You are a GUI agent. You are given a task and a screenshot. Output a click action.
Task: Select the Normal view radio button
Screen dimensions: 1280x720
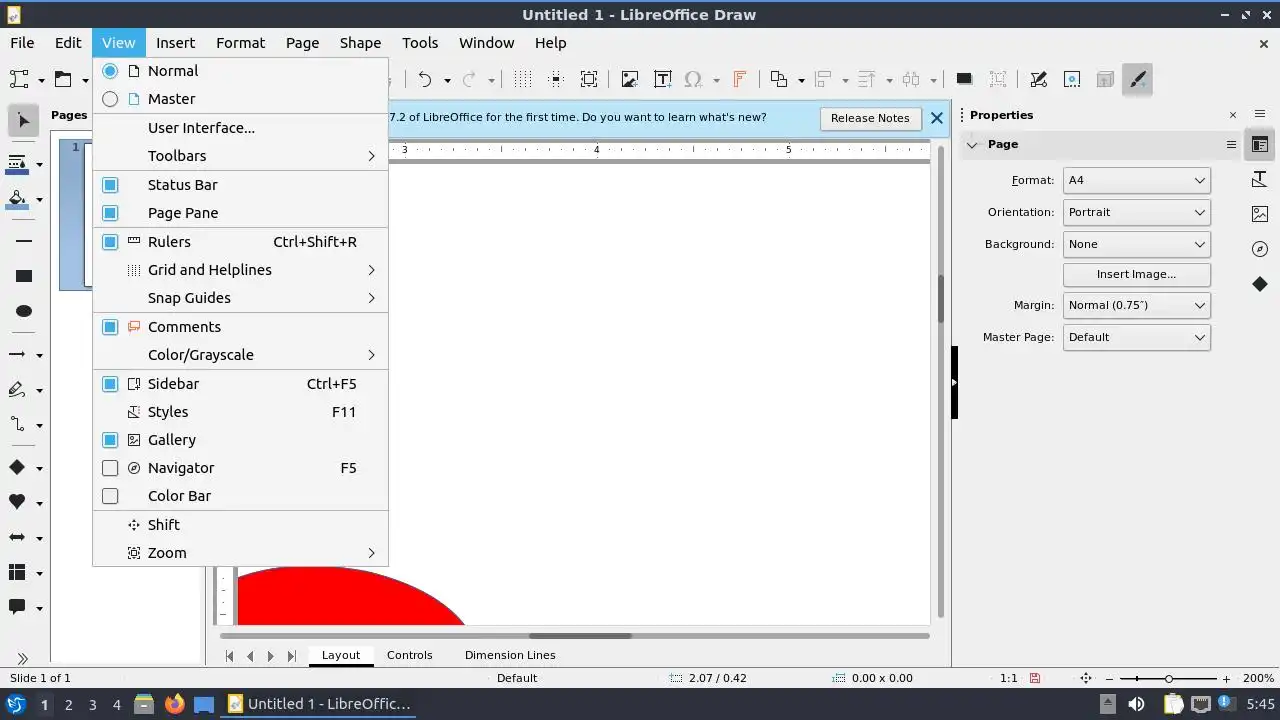[x=110, y=71]
